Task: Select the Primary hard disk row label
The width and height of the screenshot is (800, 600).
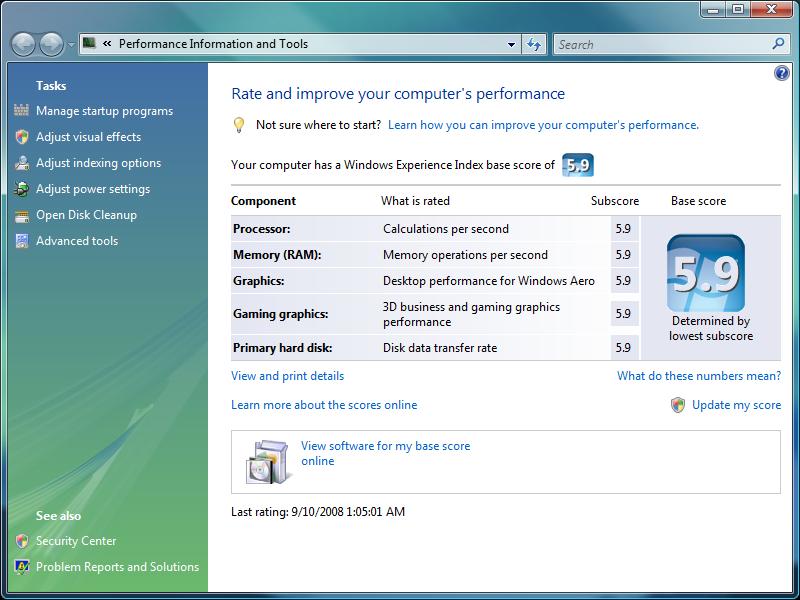Action: point(283,348)
